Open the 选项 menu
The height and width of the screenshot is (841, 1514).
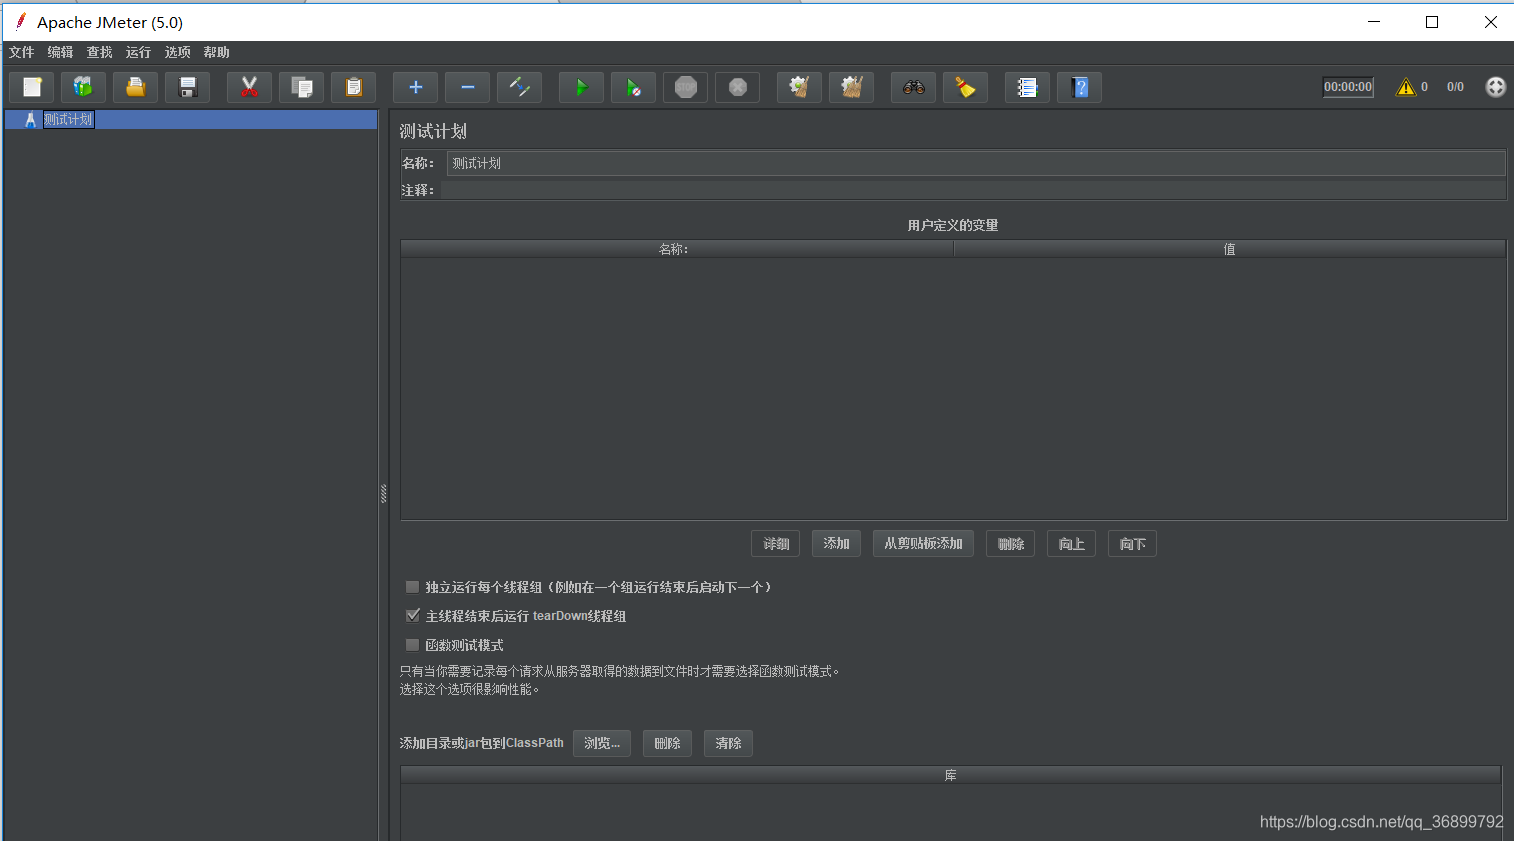[x=177, y=52]
